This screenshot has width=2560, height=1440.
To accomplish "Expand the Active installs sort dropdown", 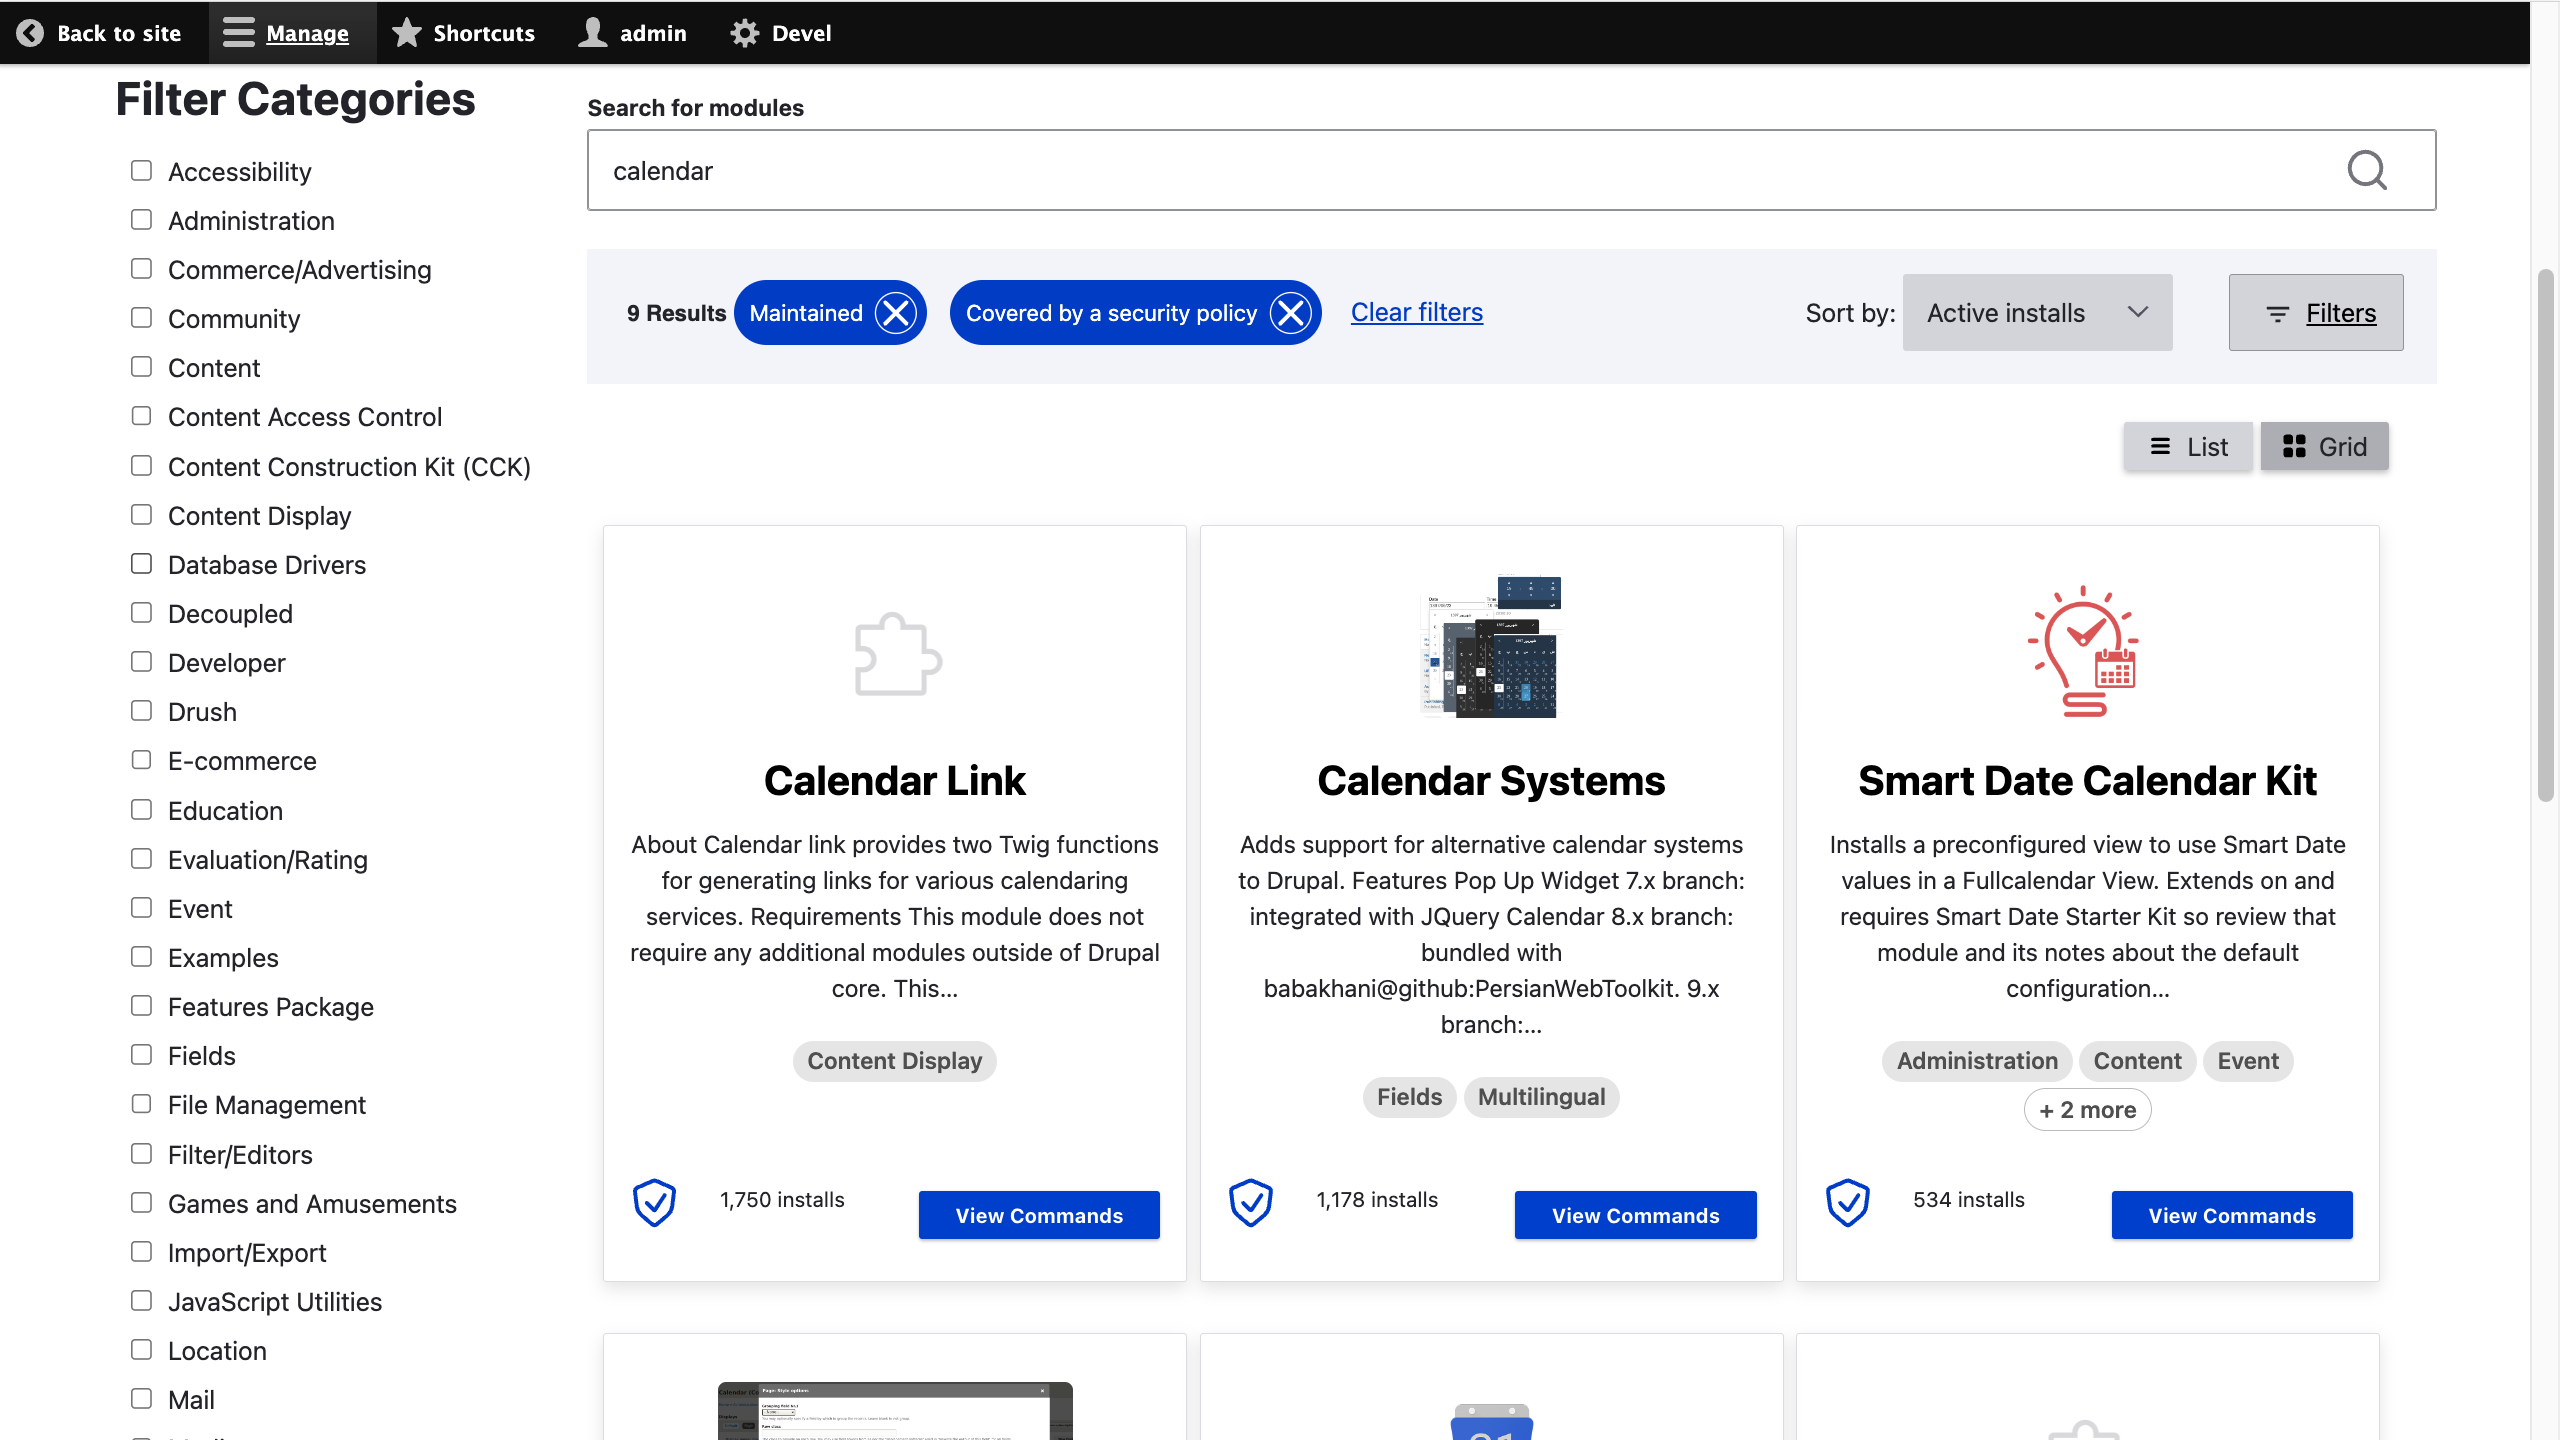I will tap(2034, 311).
